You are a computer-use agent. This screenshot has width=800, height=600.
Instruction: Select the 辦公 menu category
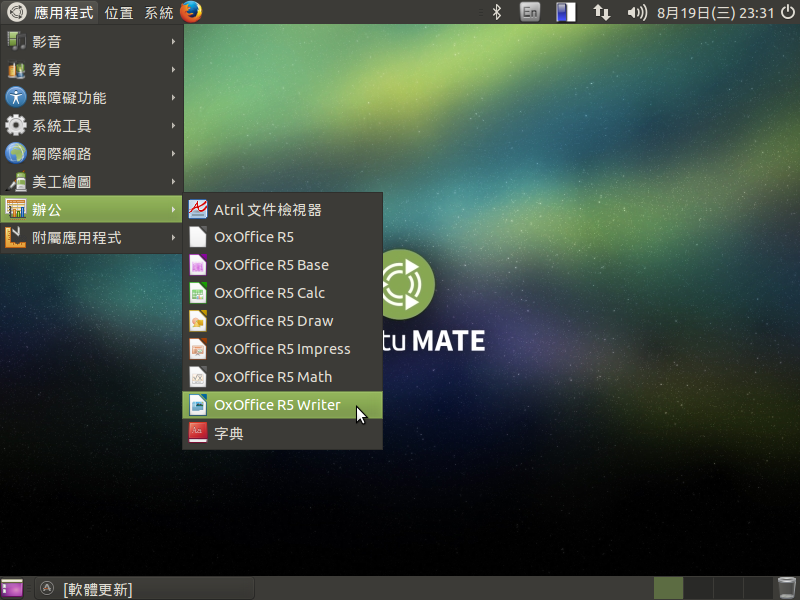(91, 209)
